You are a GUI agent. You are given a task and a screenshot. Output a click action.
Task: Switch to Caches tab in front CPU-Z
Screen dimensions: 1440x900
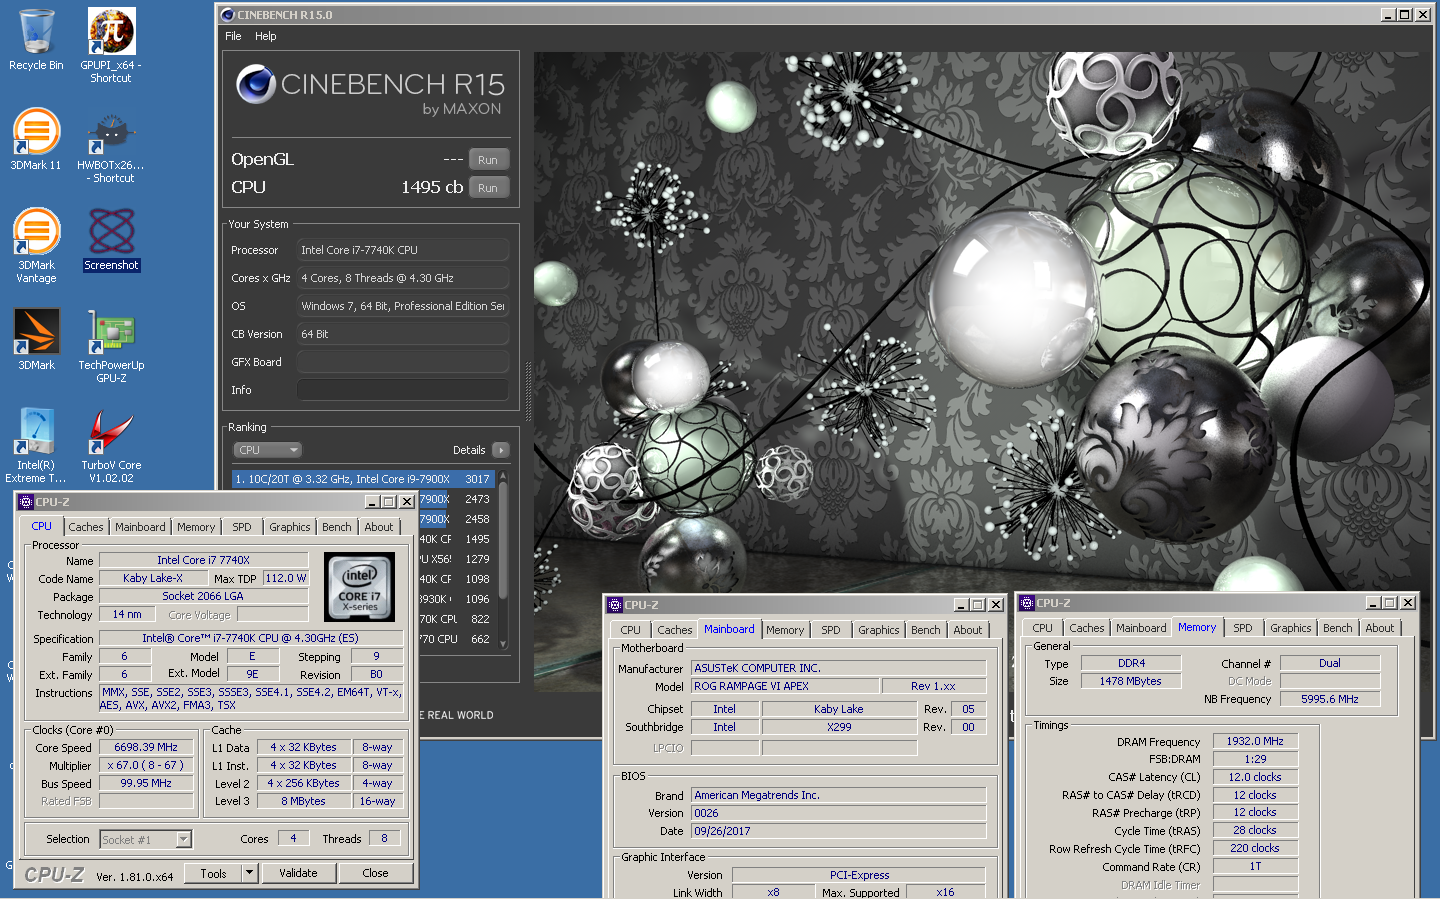(86, 527)
